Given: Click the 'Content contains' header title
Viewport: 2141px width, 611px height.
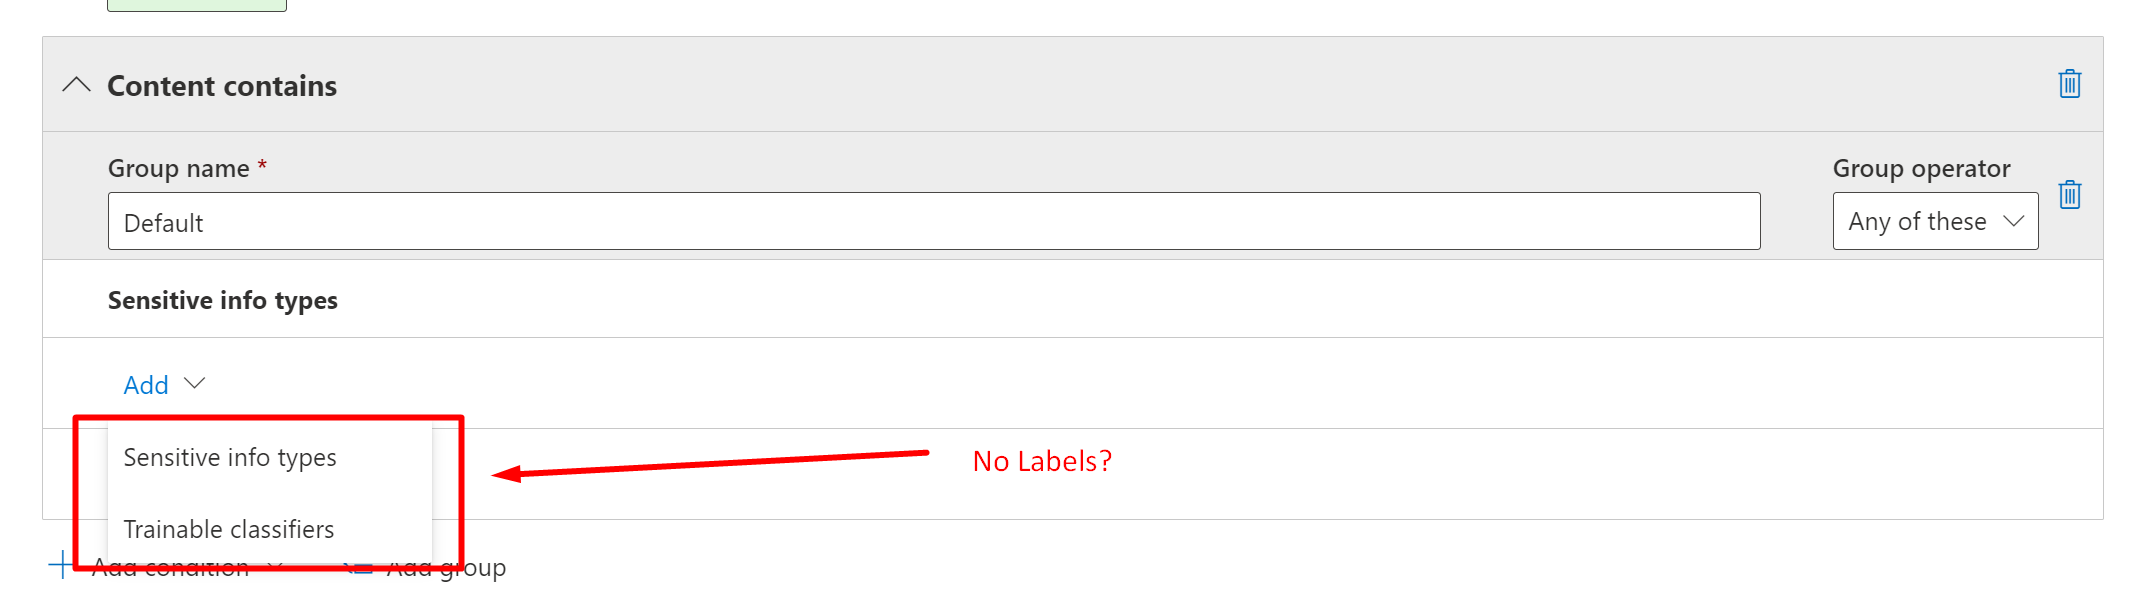Looking at the screenshot, I should pyautogui.click(x=222, y=86).
